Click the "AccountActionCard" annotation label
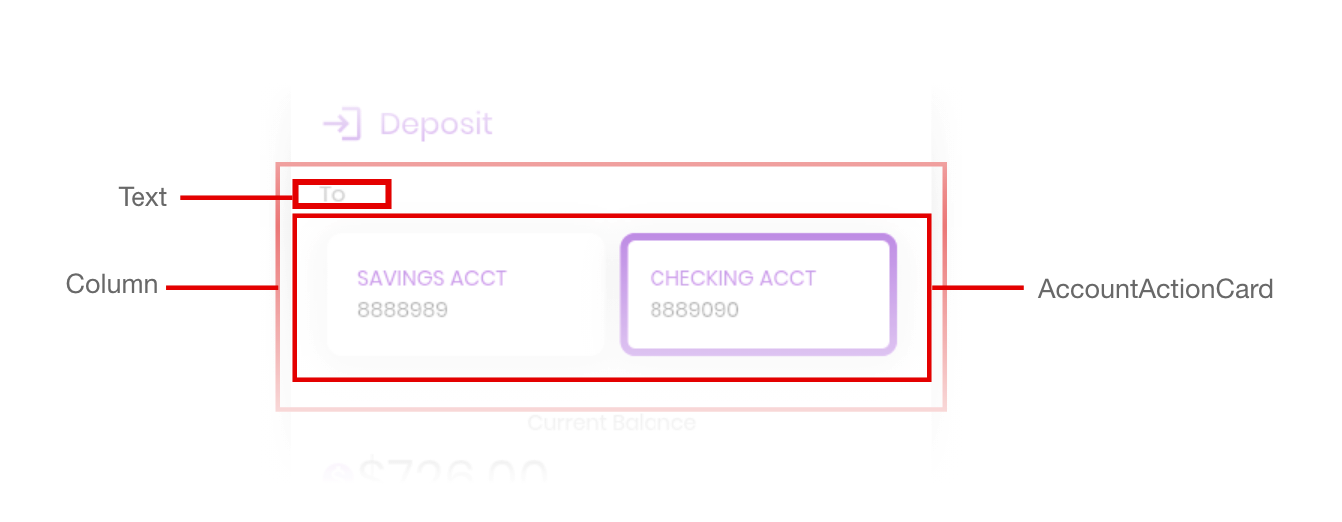The width and height of the screenshot is (1342, 522). (1155, 289)
